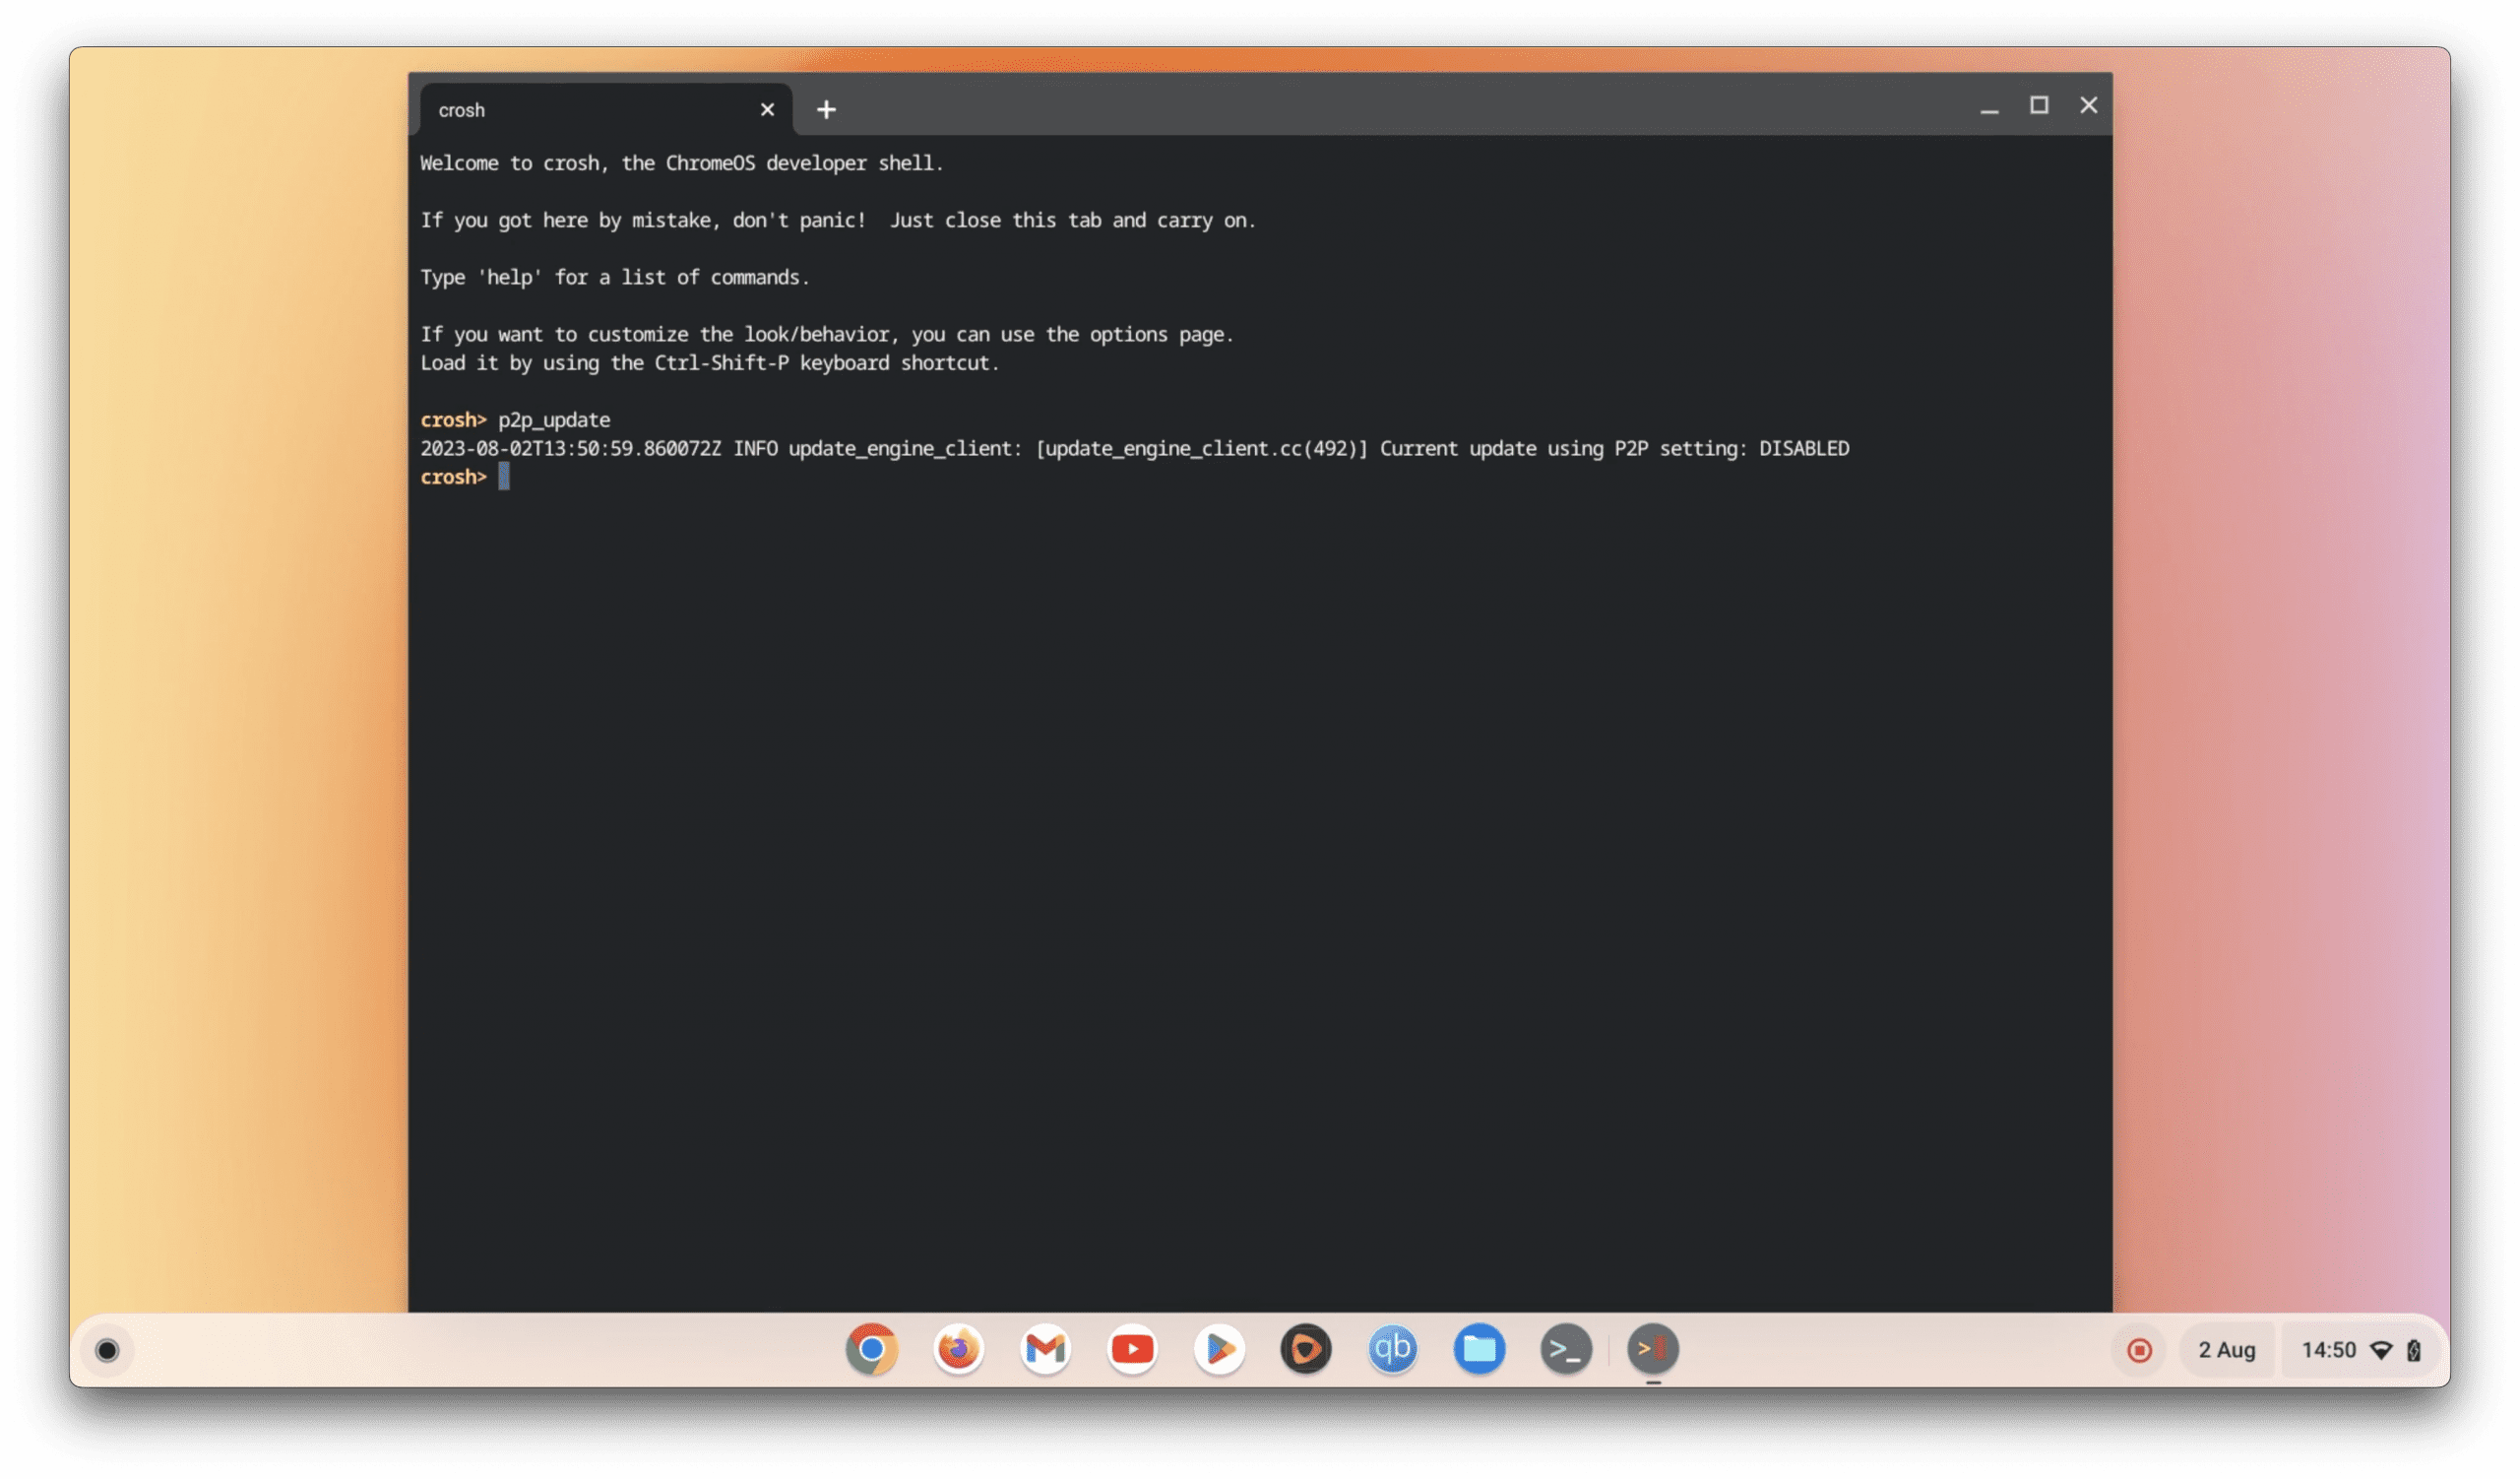This screenshot has height=1479, width=2520.
Task: Click the Wi-Fi status icon
Action: (2380, 1350)
